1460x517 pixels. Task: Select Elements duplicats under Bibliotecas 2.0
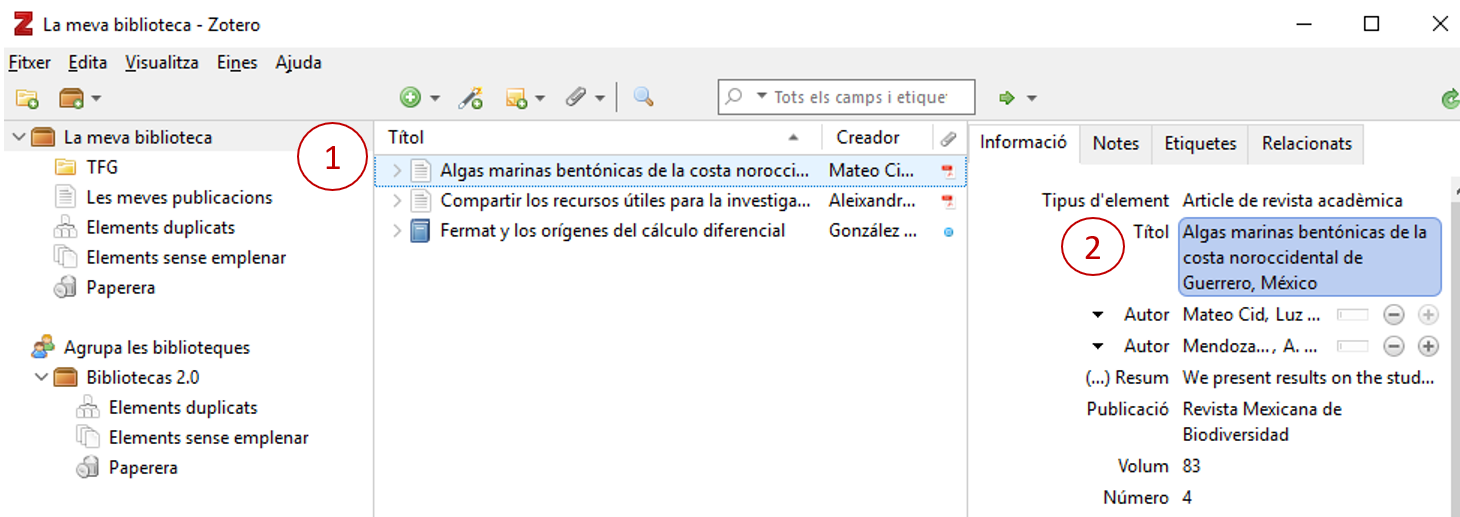coord(183,407)
